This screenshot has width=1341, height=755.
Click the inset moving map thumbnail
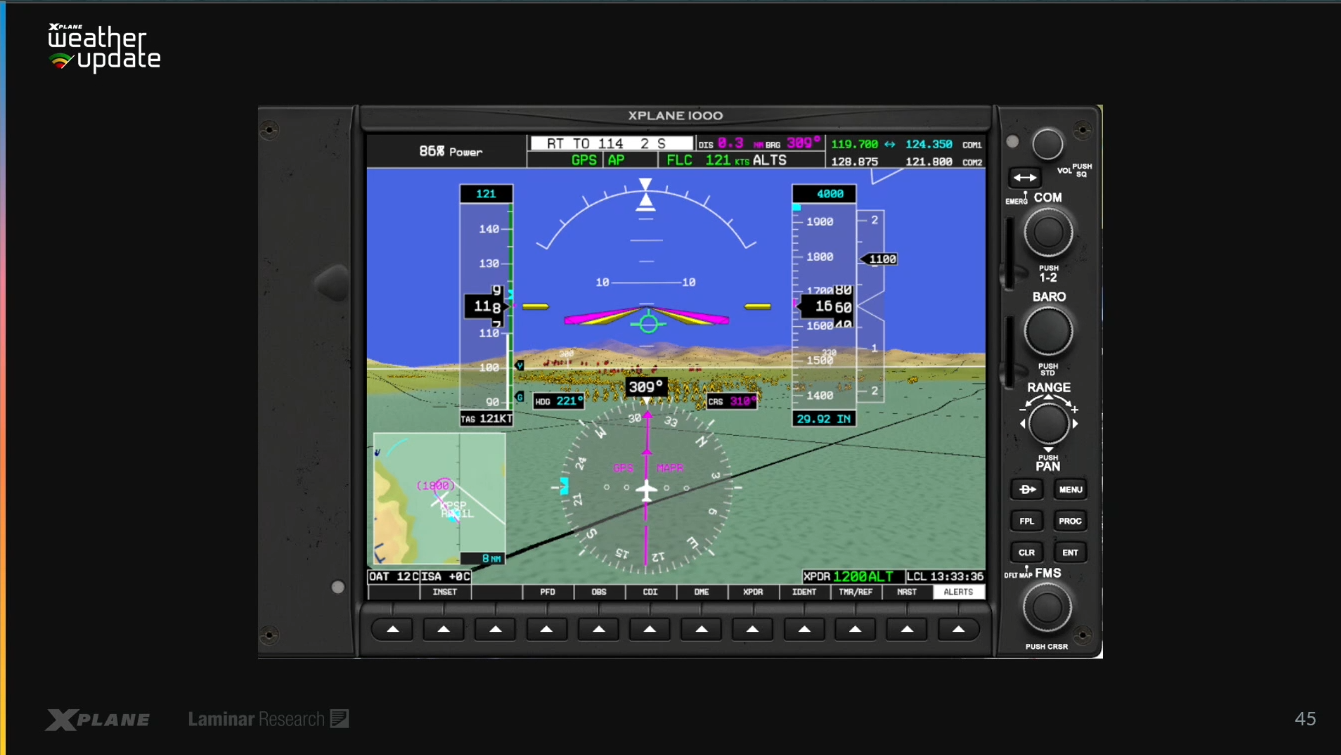(x=439, y=498)
